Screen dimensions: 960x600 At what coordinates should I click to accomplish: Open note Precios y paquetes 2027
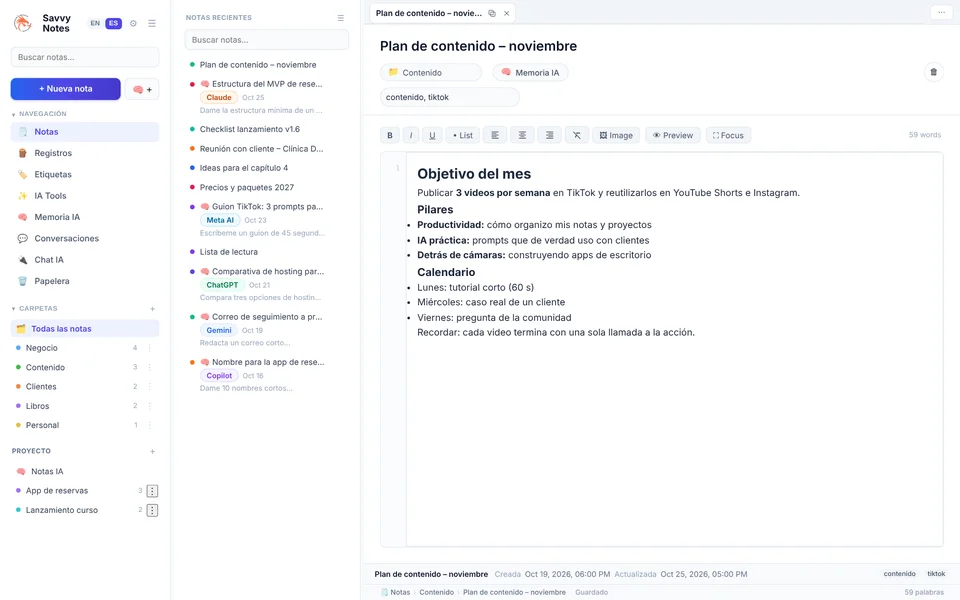(246, 187)
